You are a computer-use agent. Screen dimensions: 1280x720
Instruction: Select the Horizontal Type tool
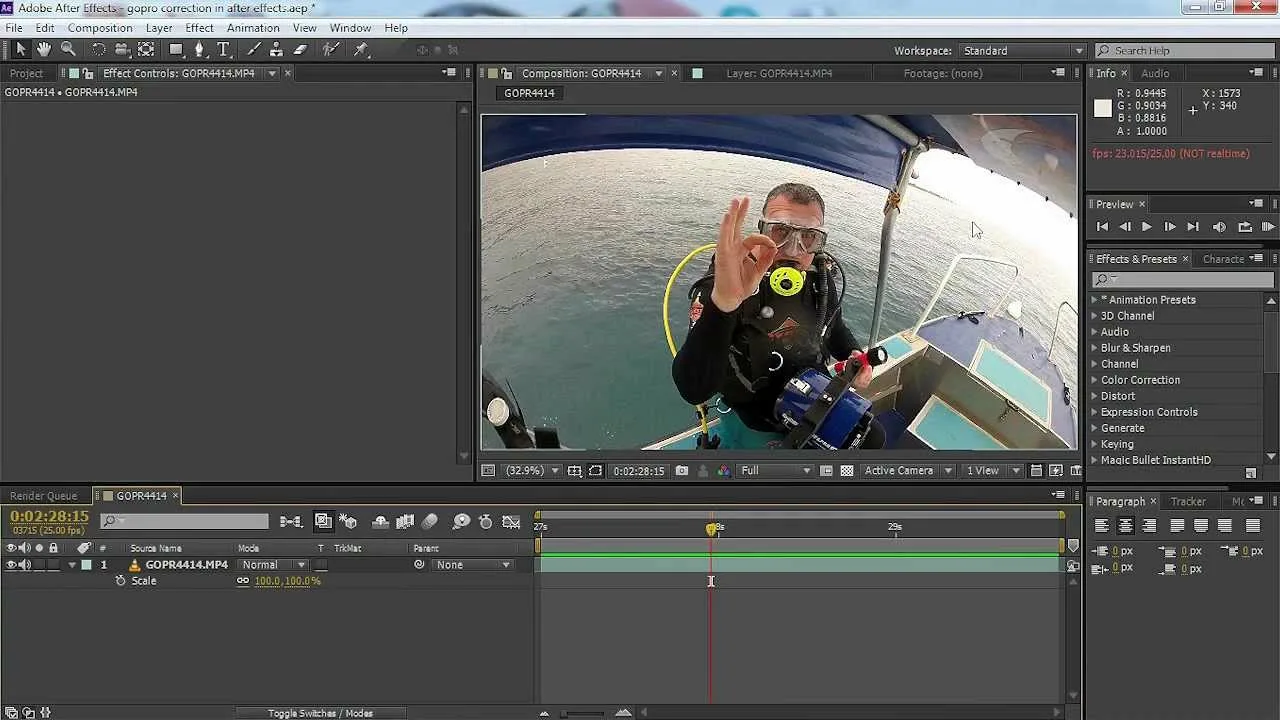pyautogui.click(x=224, y=50)
